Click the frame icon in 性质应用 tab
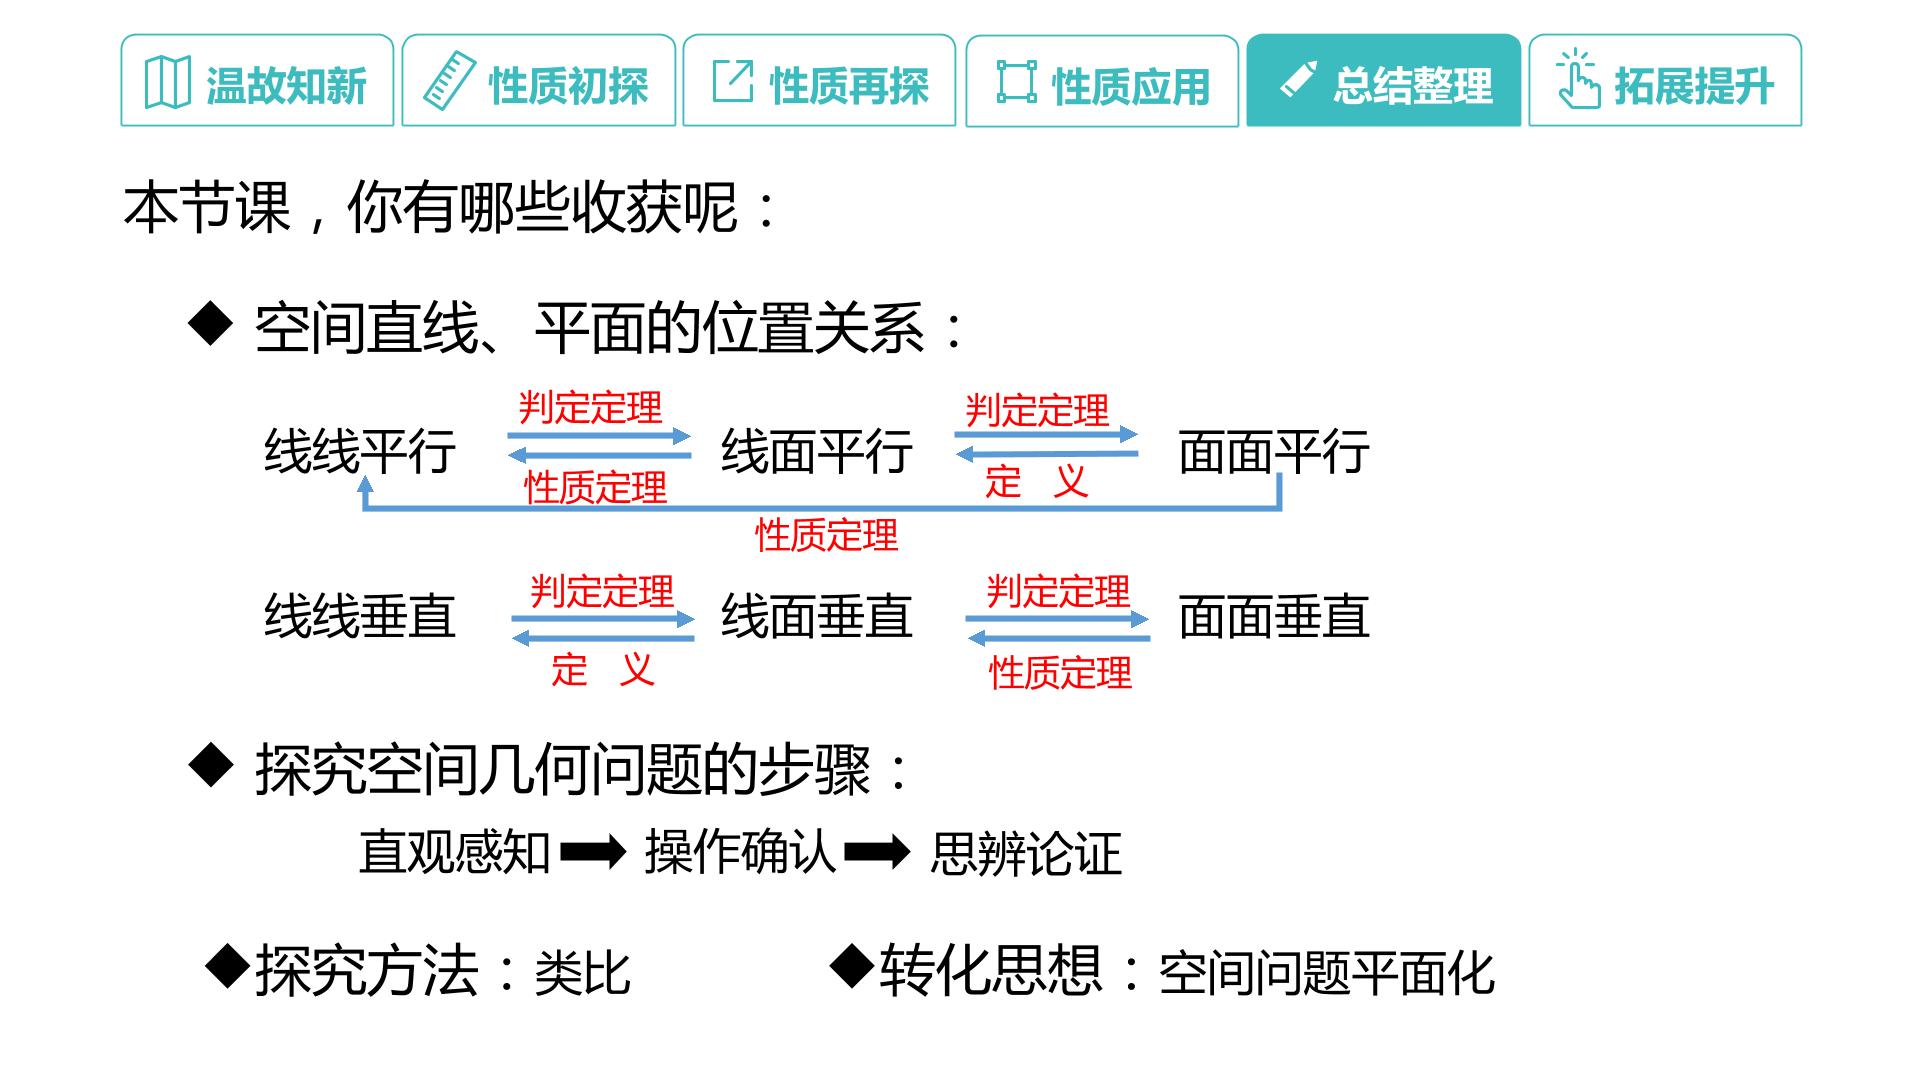This screenshot has width=1920, height=1080. [x=1016, y=82]
